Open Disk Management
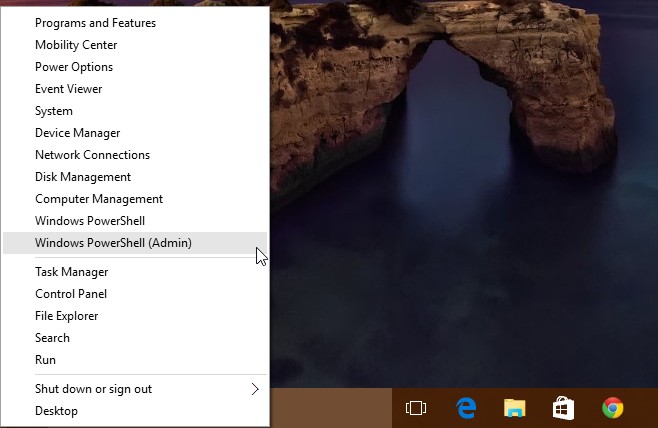The height and width of the screenshot is (428, 658). click(135, 177)
